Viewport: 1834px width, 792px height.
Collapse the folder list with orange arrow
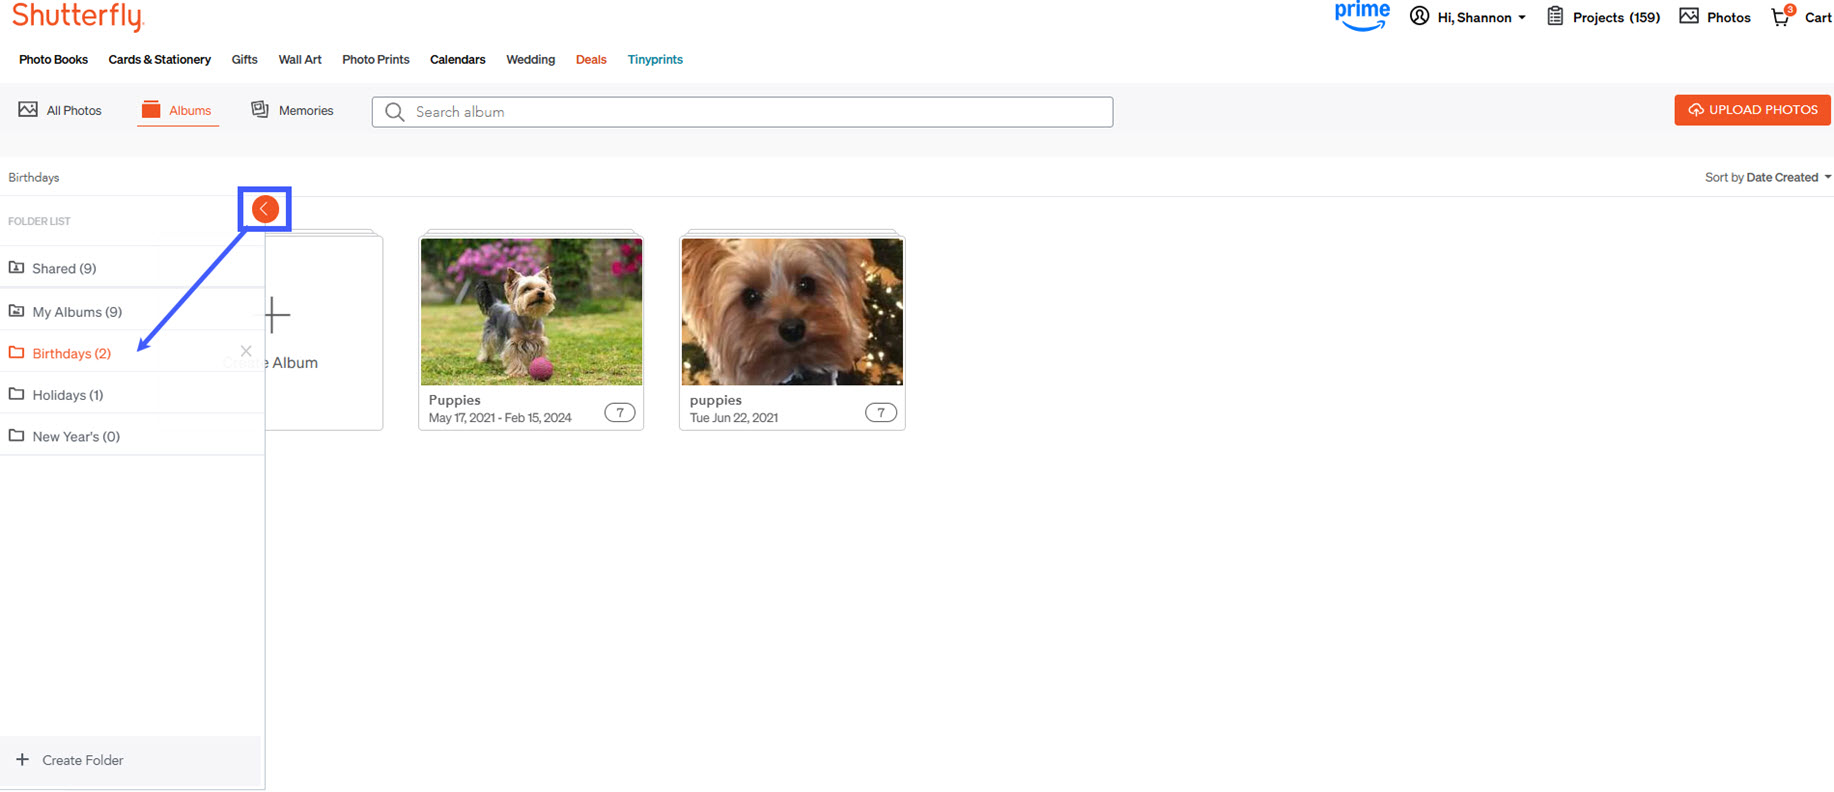[265, 209]
